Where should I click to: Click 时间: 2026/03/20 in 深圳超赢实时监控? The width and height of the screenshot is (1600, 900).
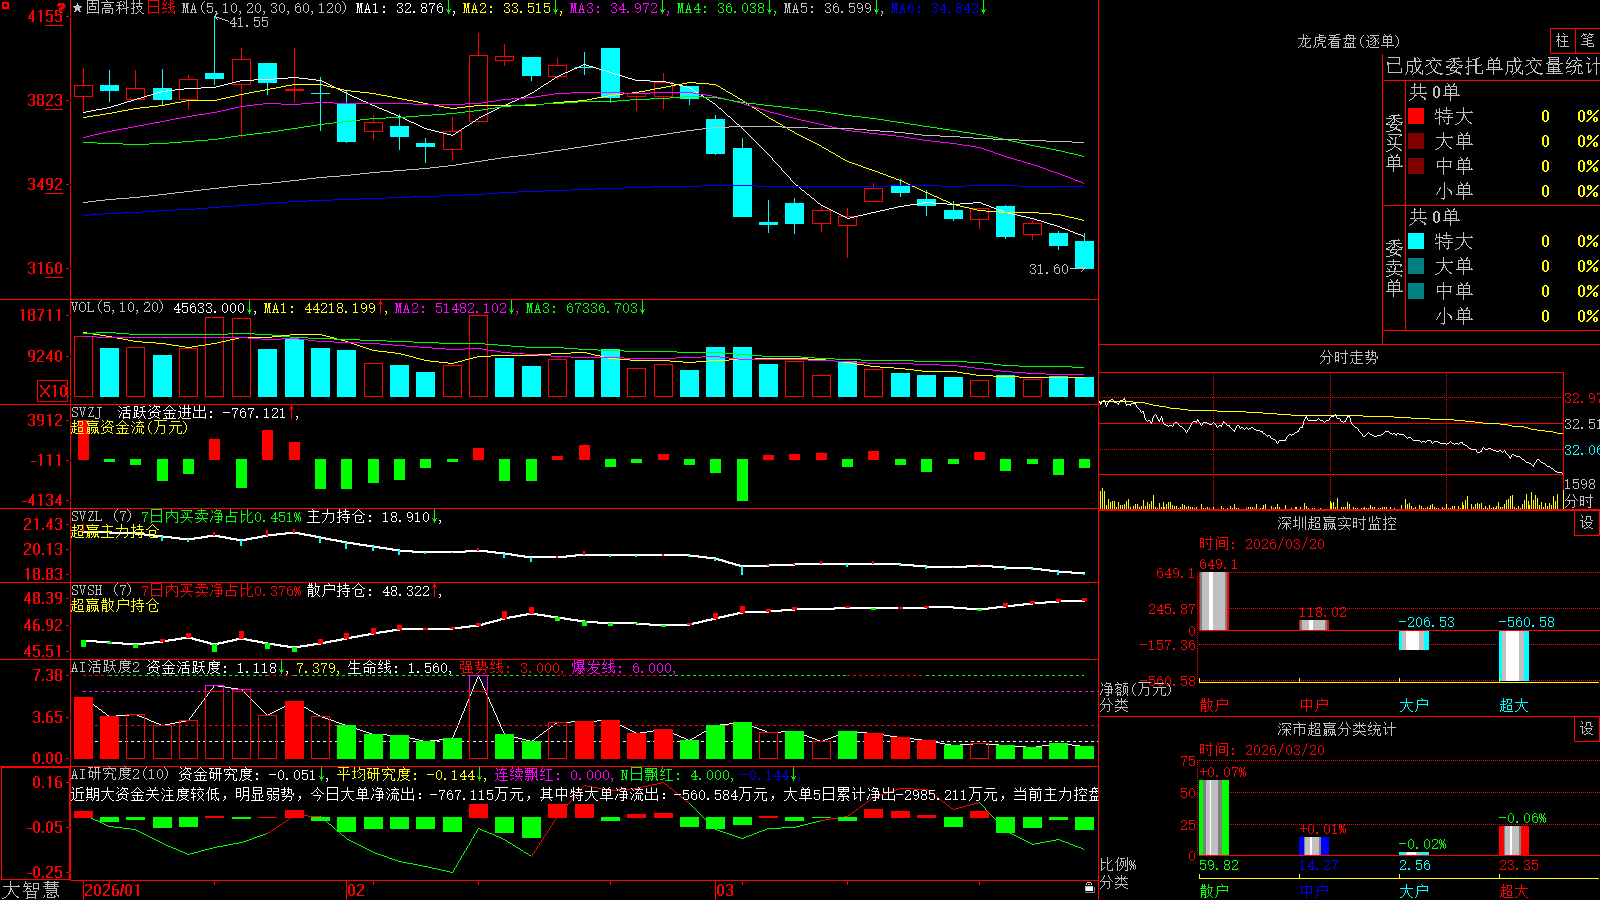point(1262,544)
